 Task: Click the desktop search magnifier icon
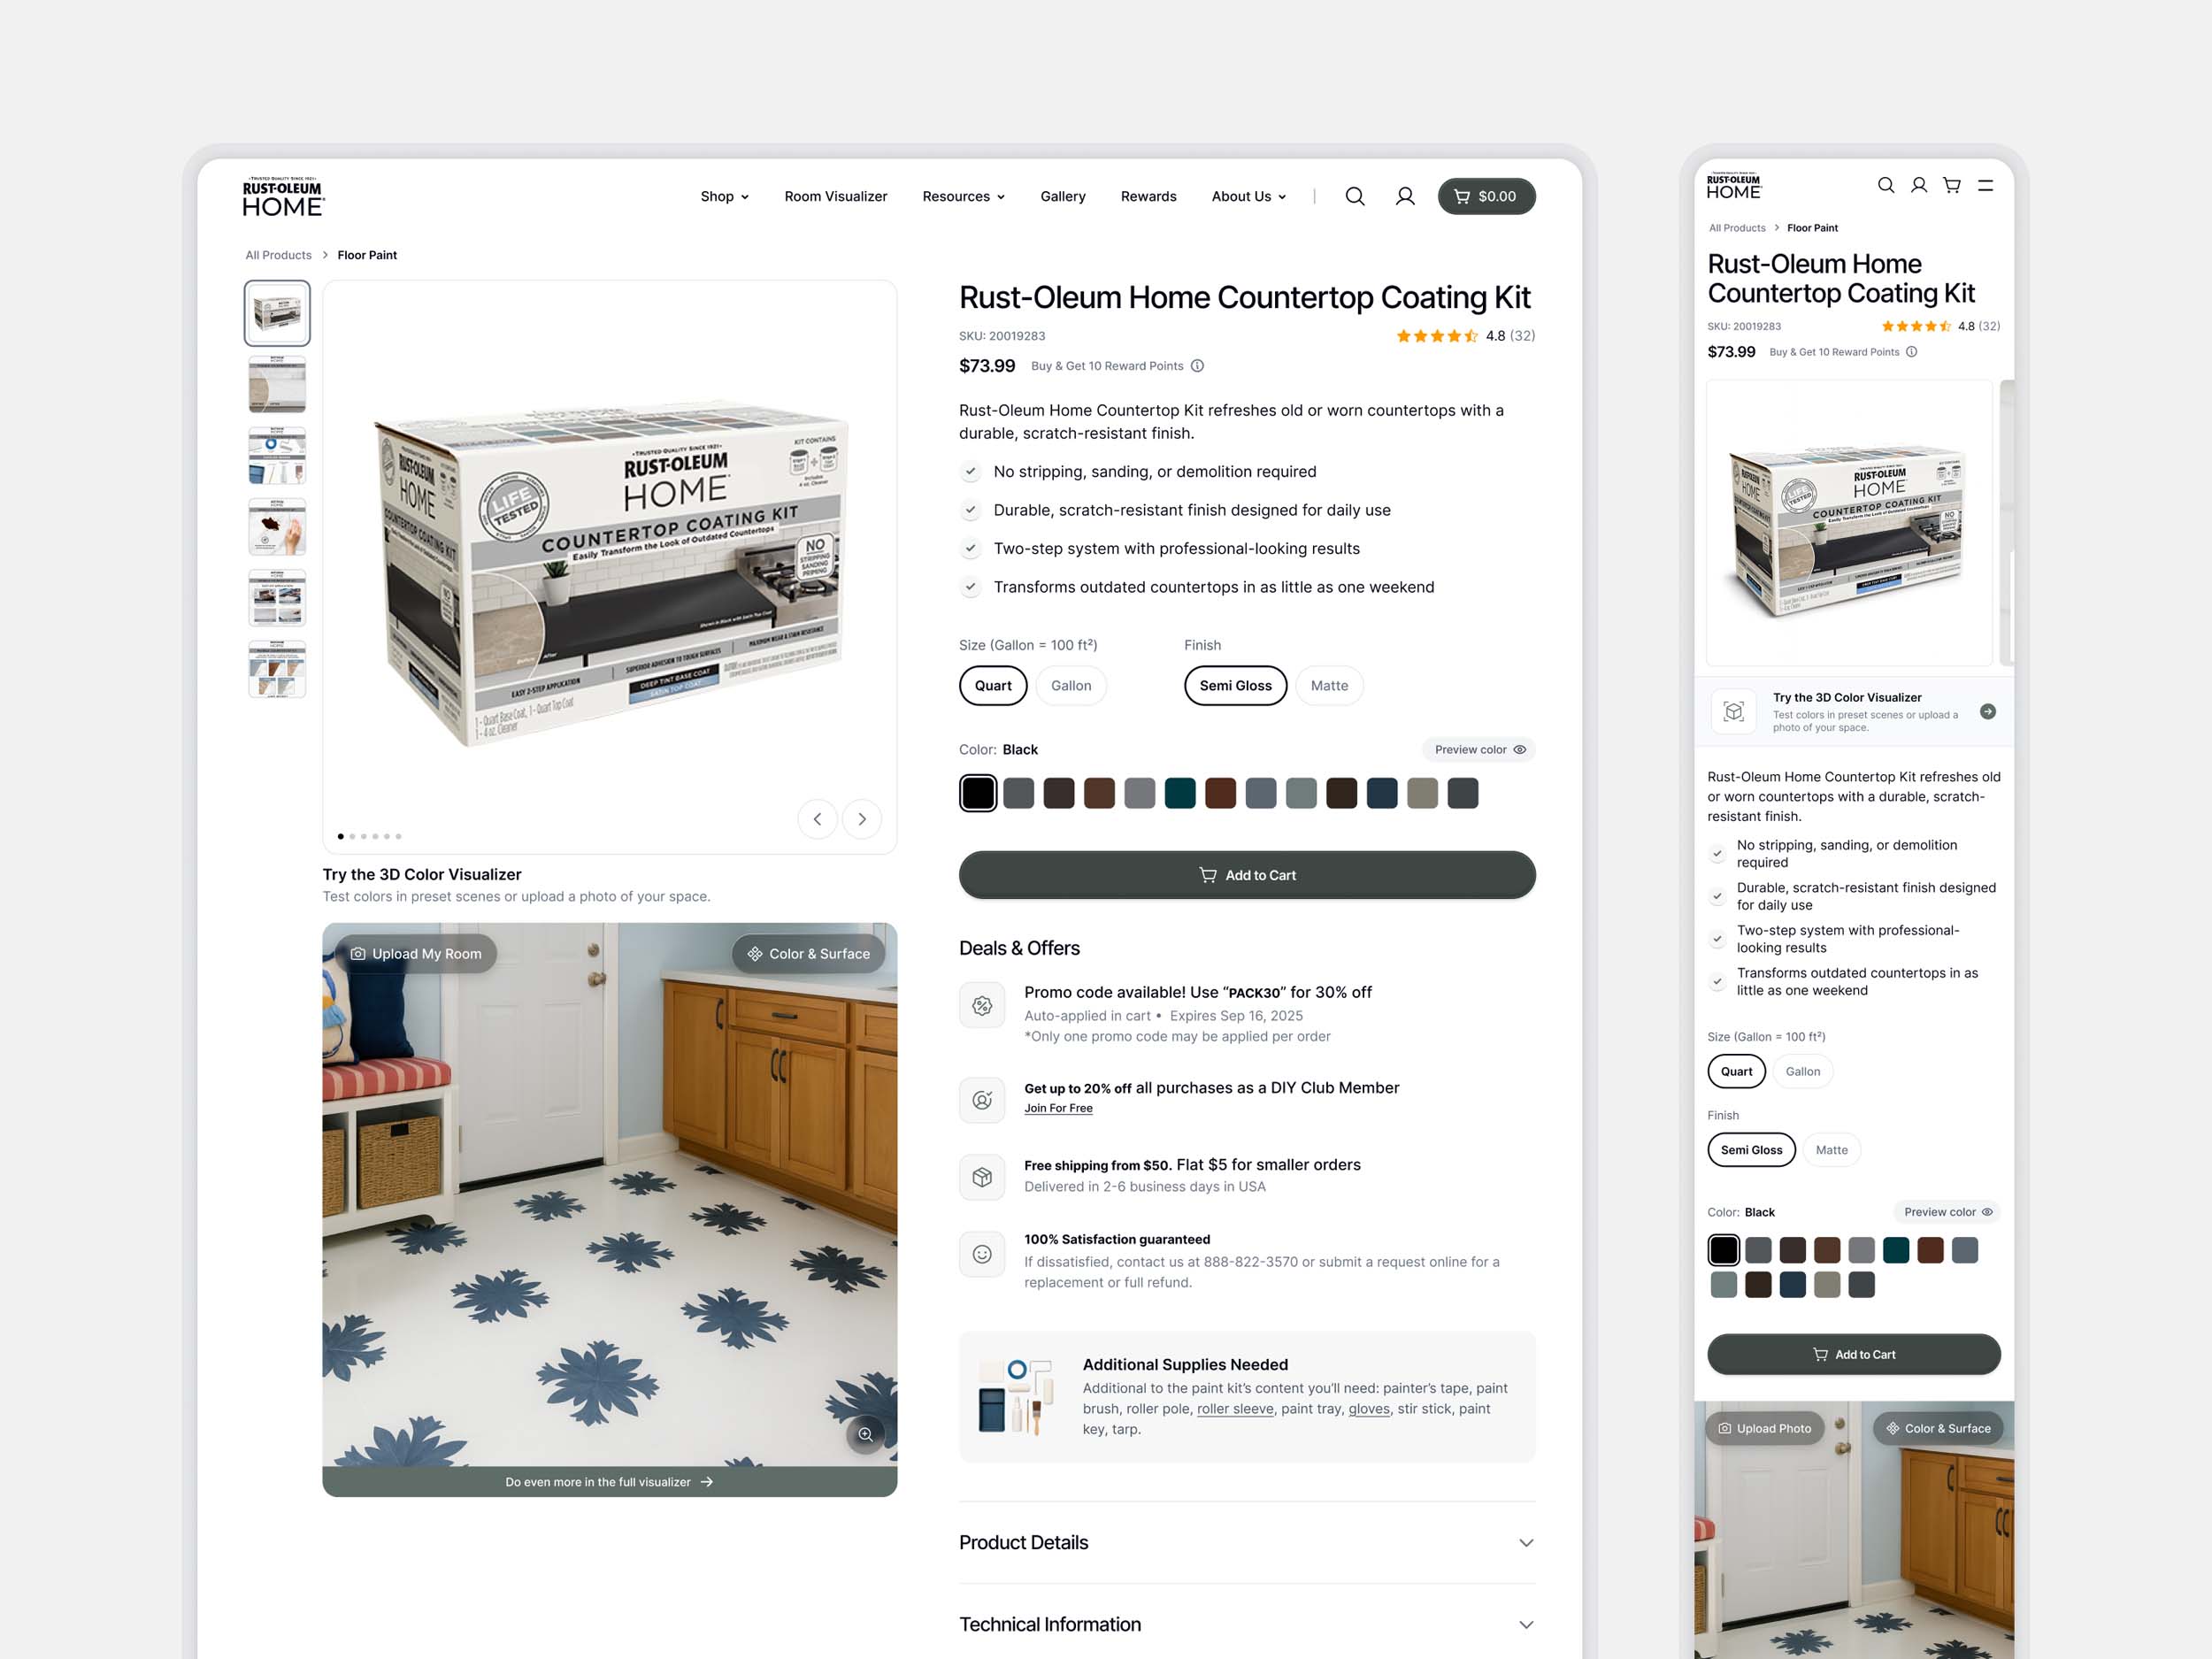[x=1354, y=196]
